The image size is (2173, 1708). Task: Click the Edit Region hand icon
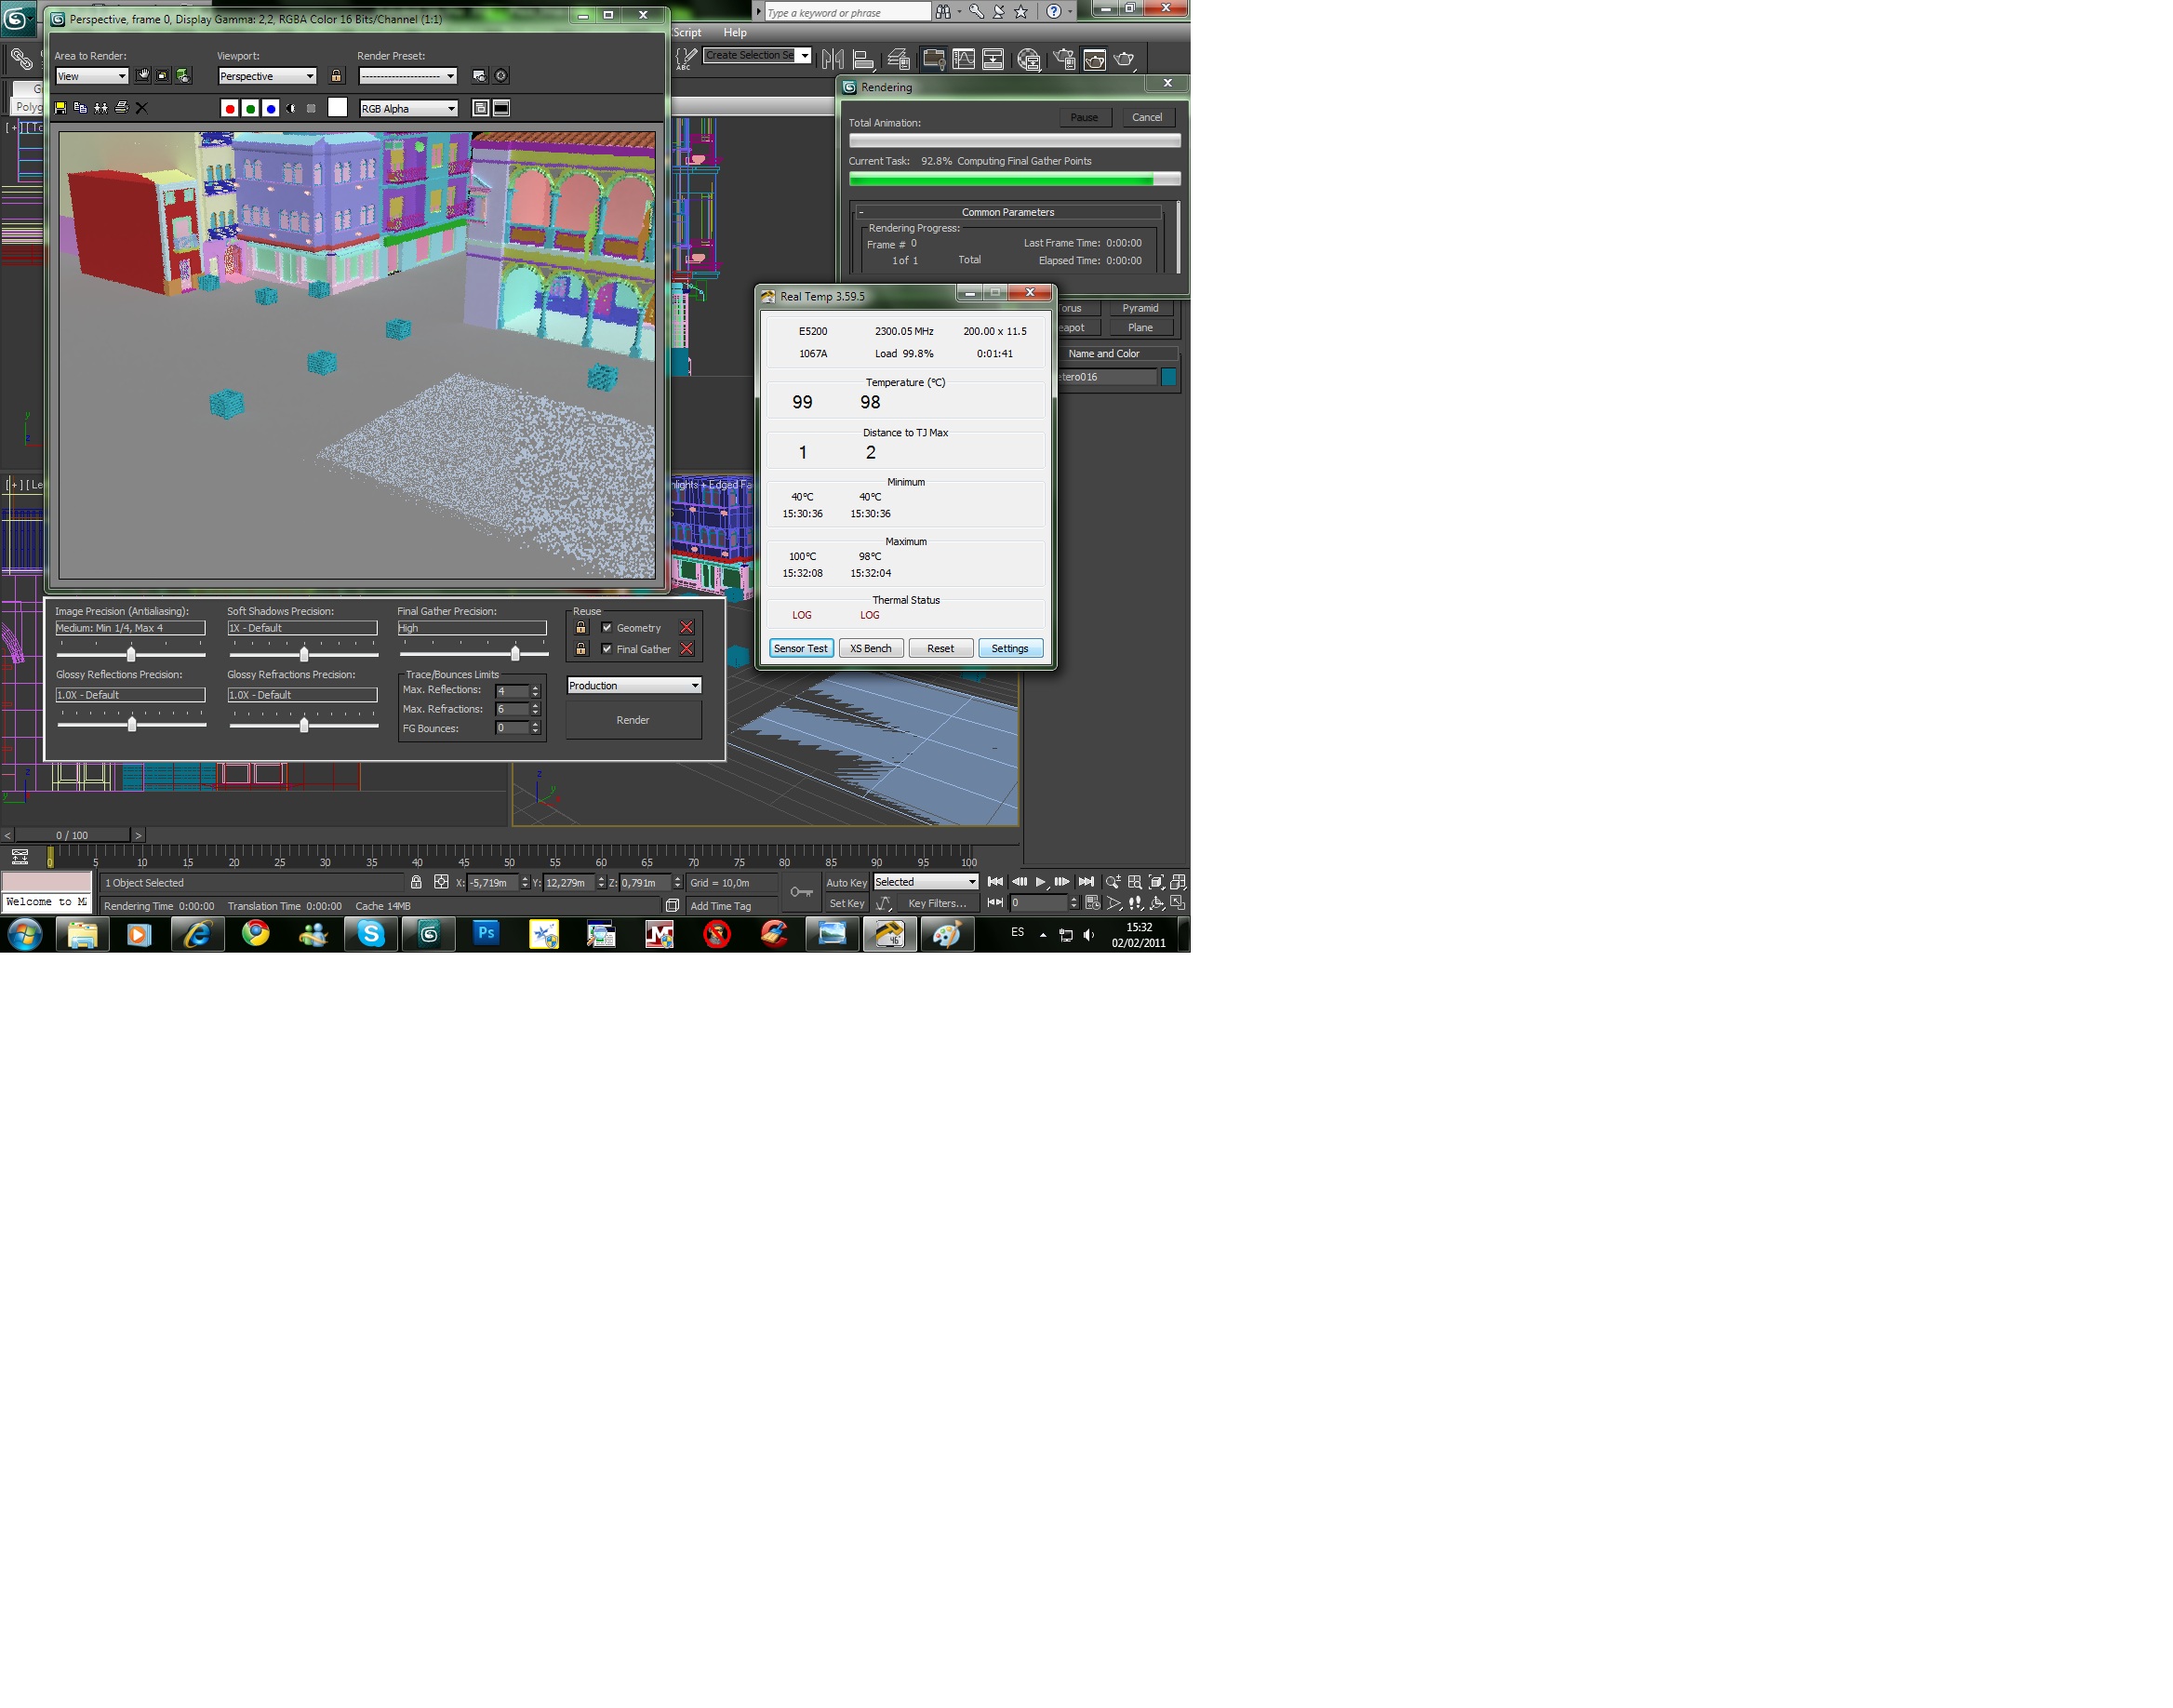coord(143,76)
